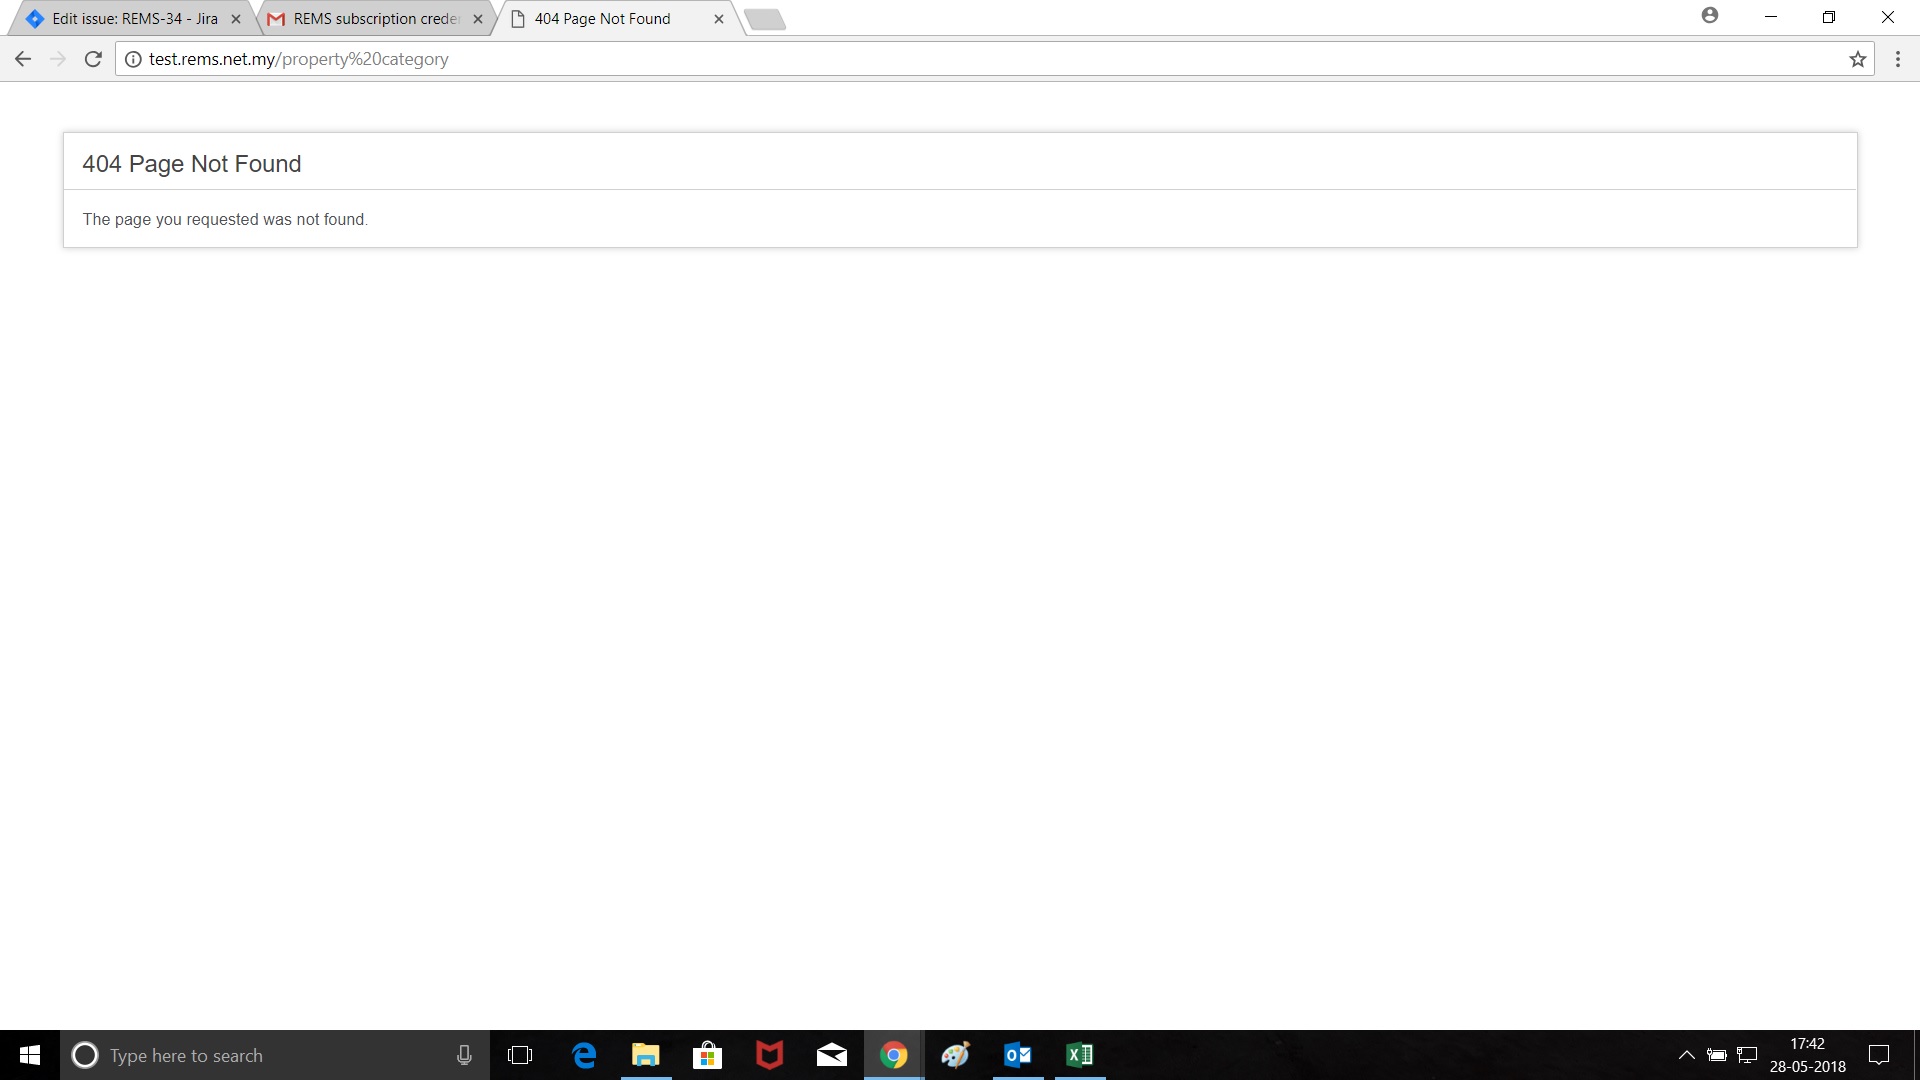1920x1080 pixels.
Task: Open File Explorer from taskbar
Action: 646,1055
